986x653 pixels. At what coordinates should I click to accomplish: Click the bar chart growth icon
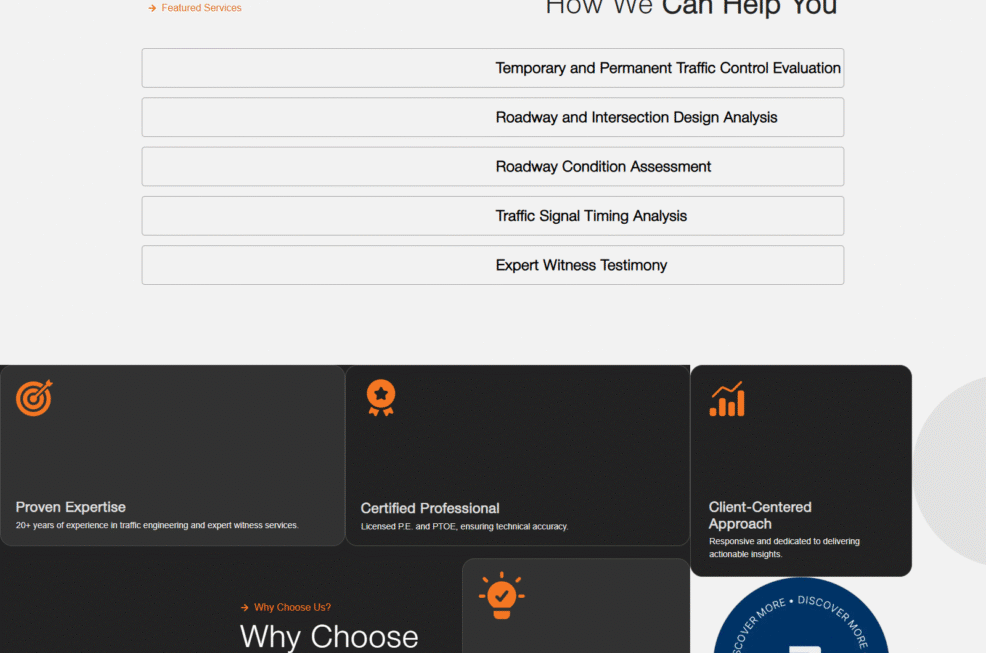click(727, 399)
